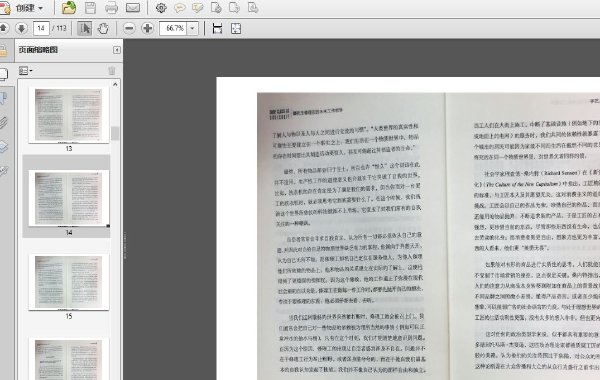The height and width of the screenshot is (380, 600).
Task: Click the document-with-curved-arrow toolbar icon
Action: click(234, 8)
